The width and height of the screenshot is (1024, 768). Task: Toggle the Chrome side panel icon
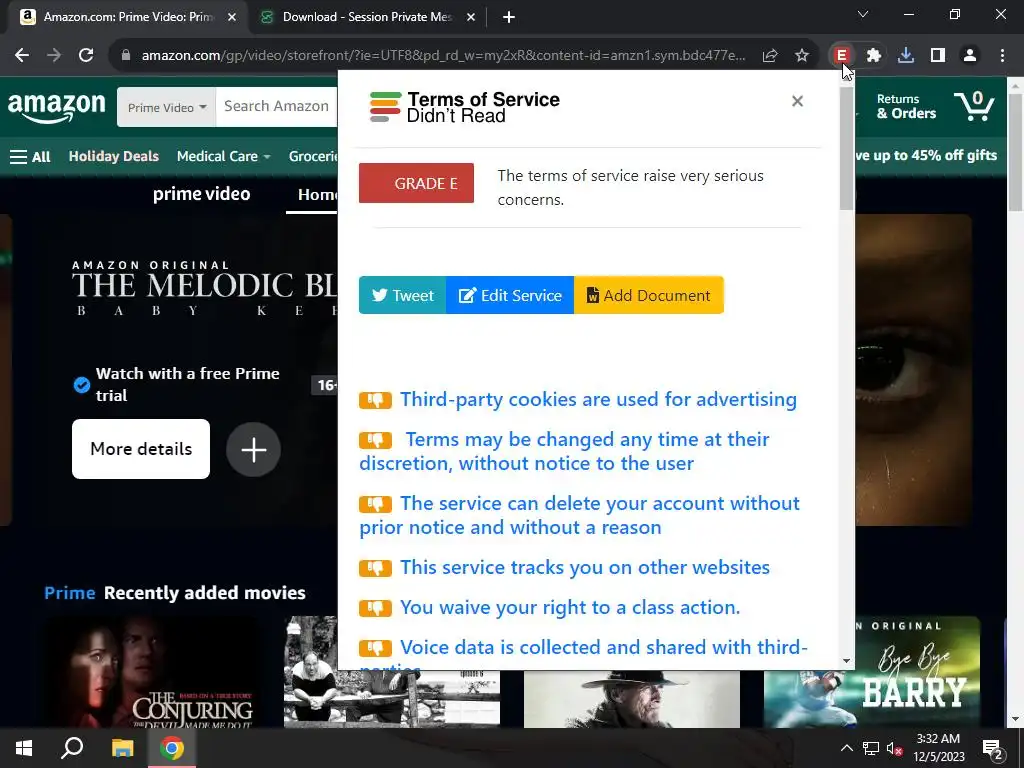point(938,56)
